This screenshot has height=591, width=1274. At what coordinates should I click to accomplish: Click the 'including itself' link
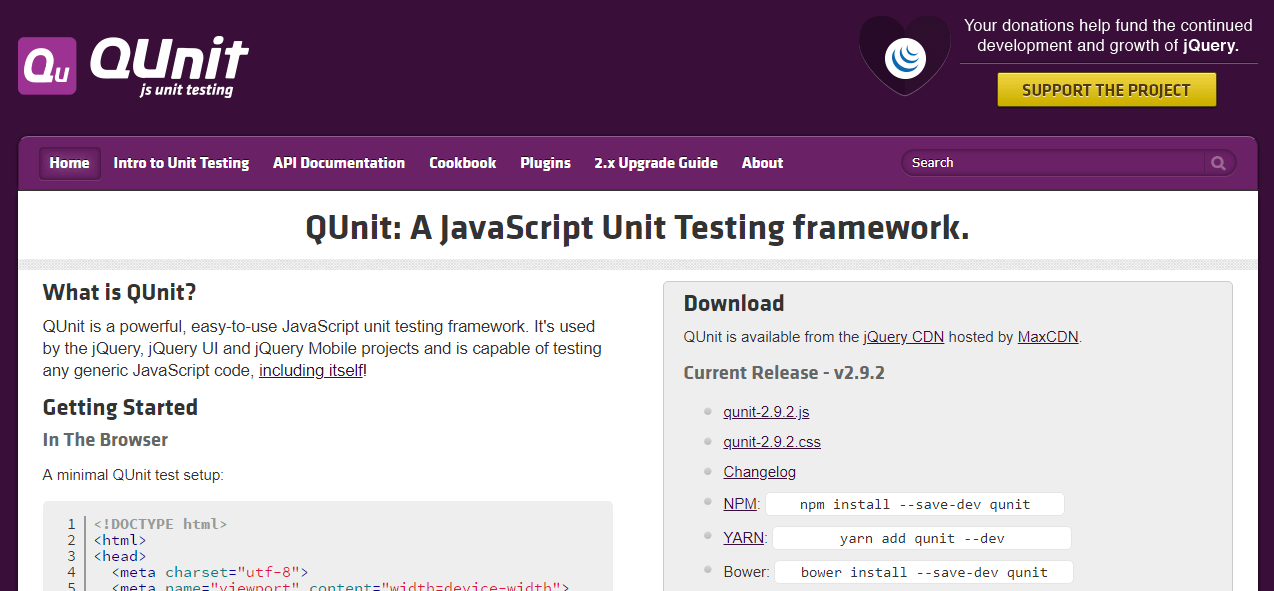(310, 370)
